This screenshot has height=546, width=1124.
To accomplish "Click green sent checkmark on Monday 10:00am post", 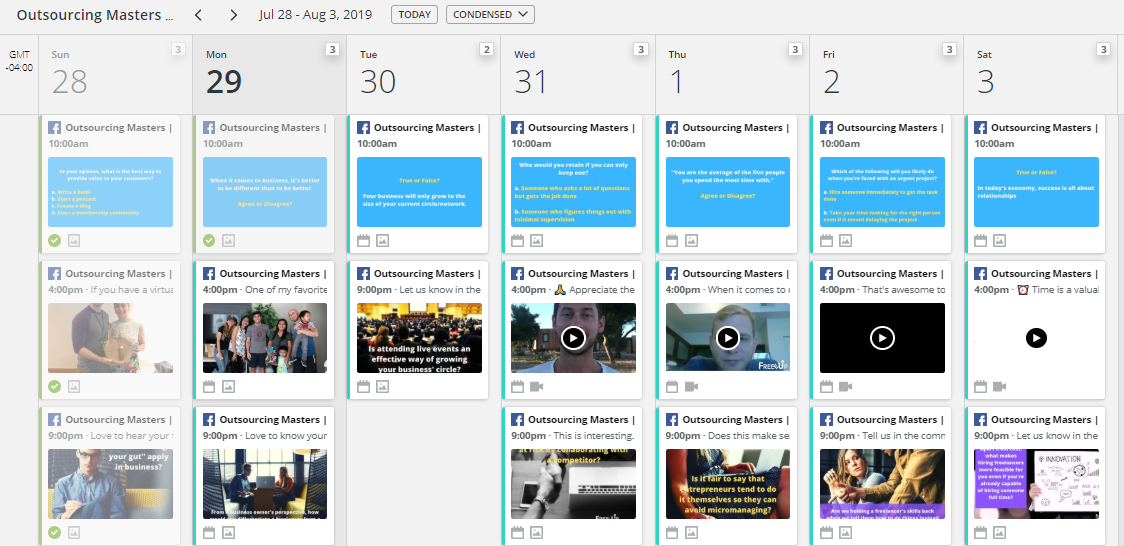I will tap(209, 241).
